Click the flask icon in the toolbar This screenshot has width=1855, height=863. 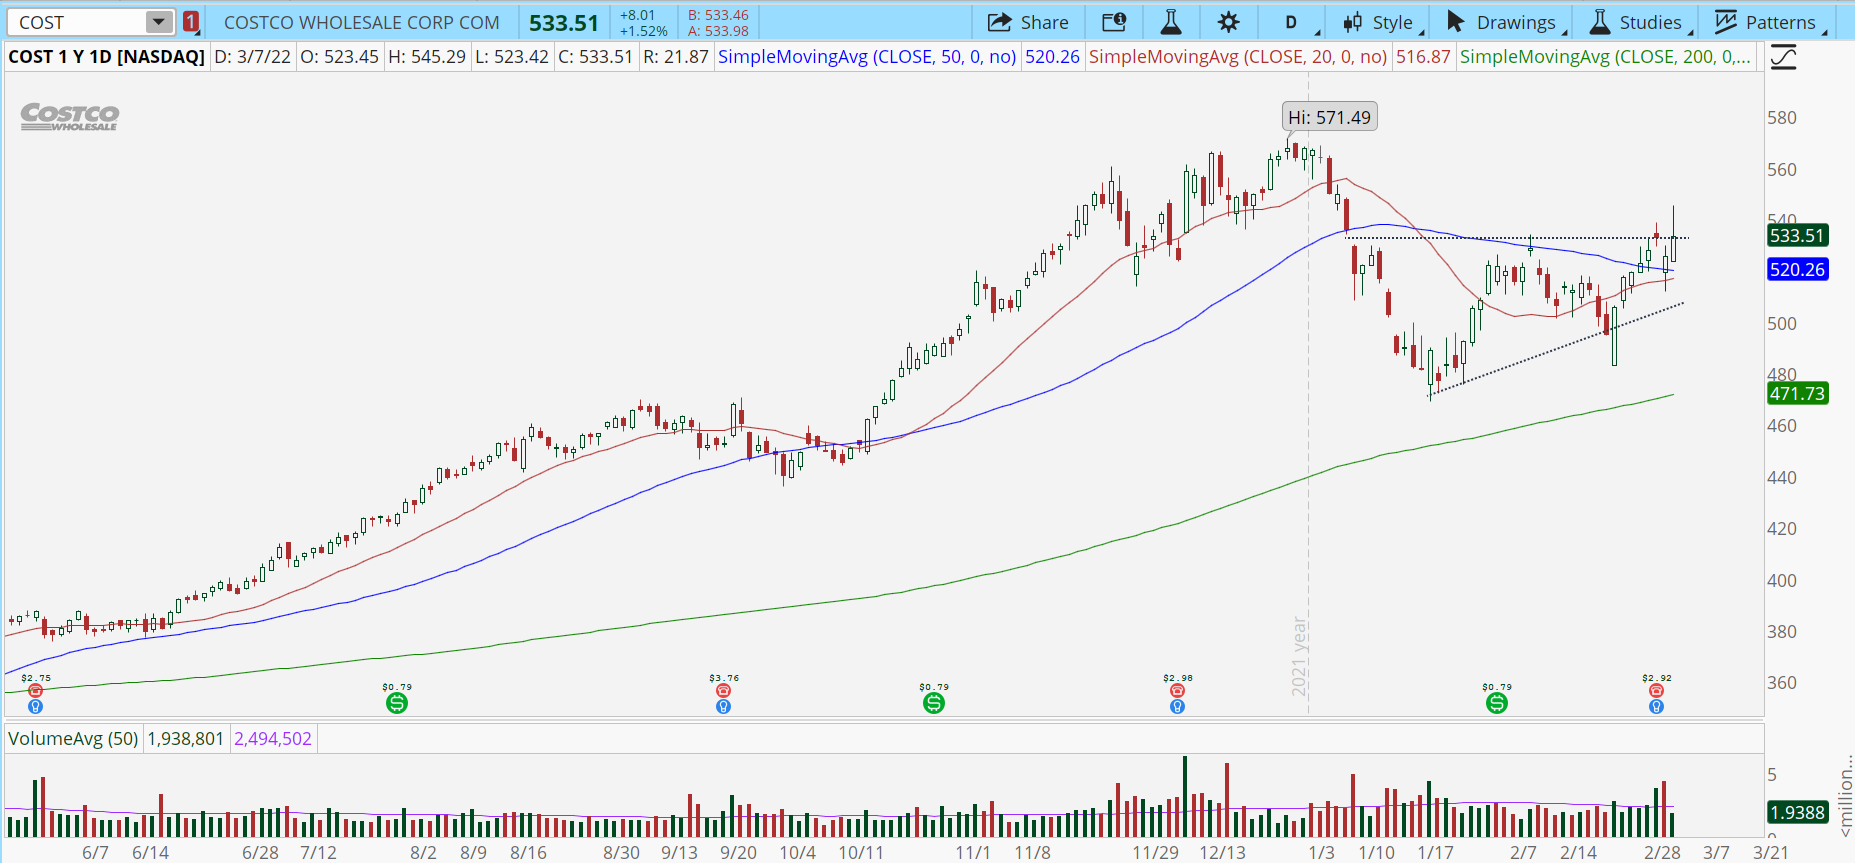[x=1171, y=22]
